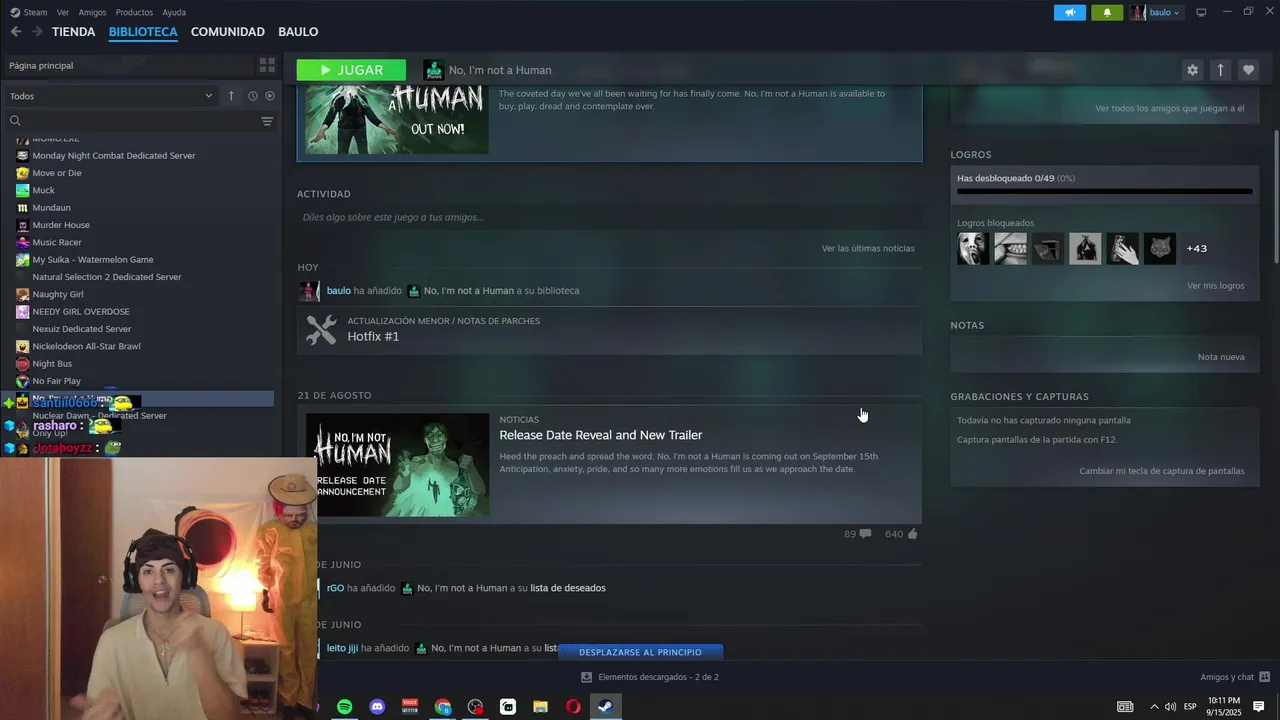Image resolution: width=1280 pixels, height=720 pixels.
Task: Open Ver las últimas noticias link
Action: 867,248
